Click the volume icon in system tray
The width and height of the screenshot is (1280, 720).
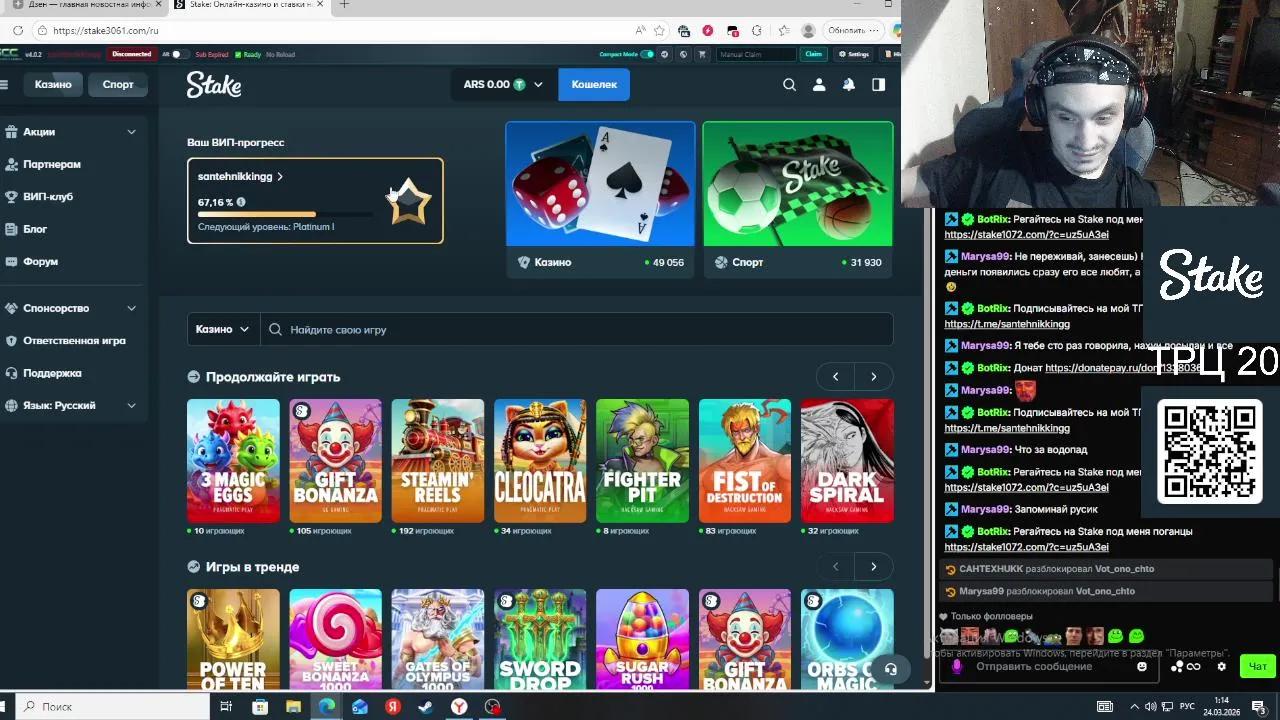[x=1151, y=707]
